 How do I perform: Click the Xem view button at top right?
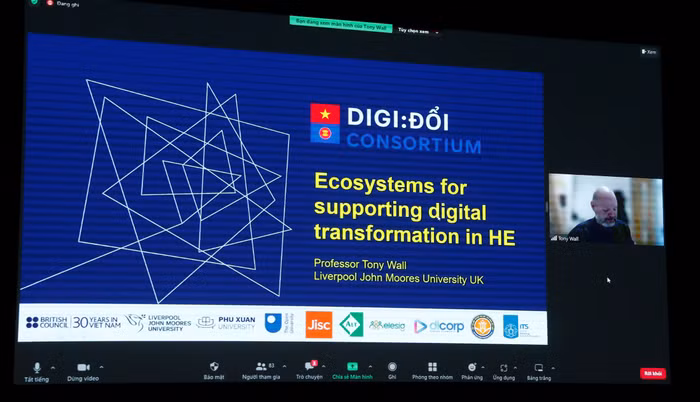click(649, 52)
